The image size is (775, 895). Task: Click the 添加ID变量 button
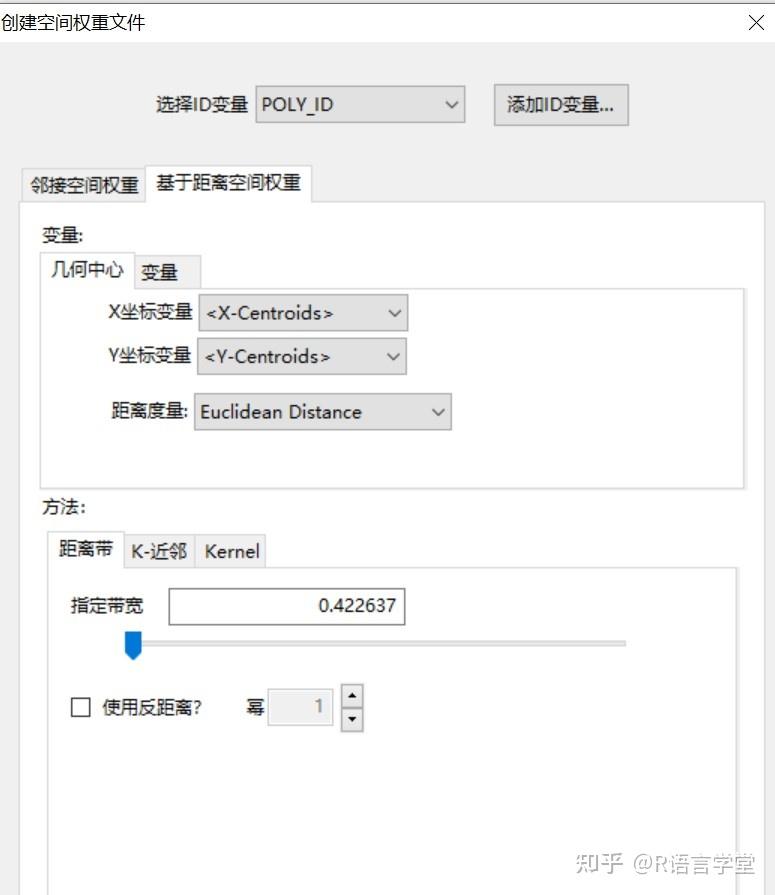[561, 104]
